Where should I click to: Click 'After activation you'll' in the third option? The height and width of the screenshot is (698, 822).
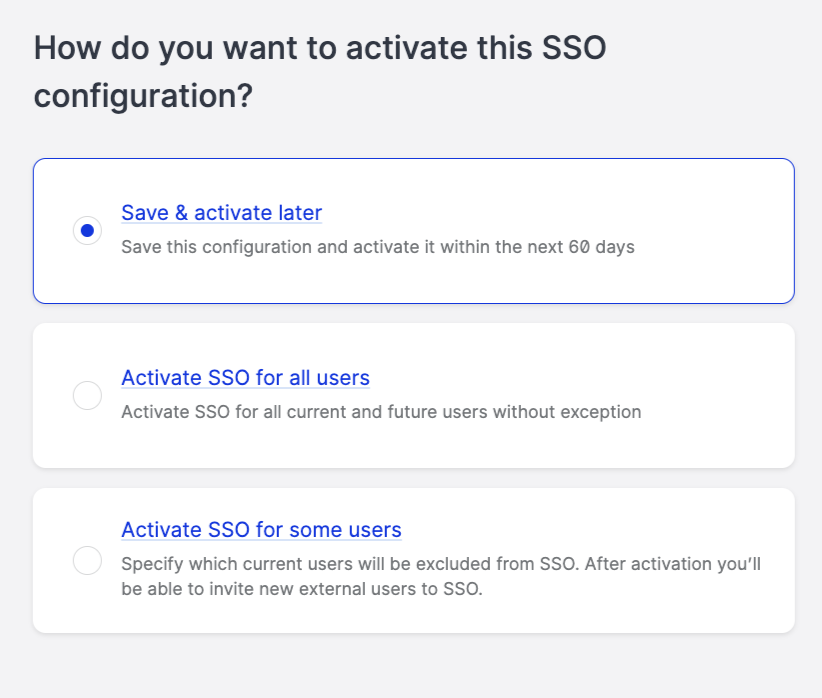coord(673,564)
